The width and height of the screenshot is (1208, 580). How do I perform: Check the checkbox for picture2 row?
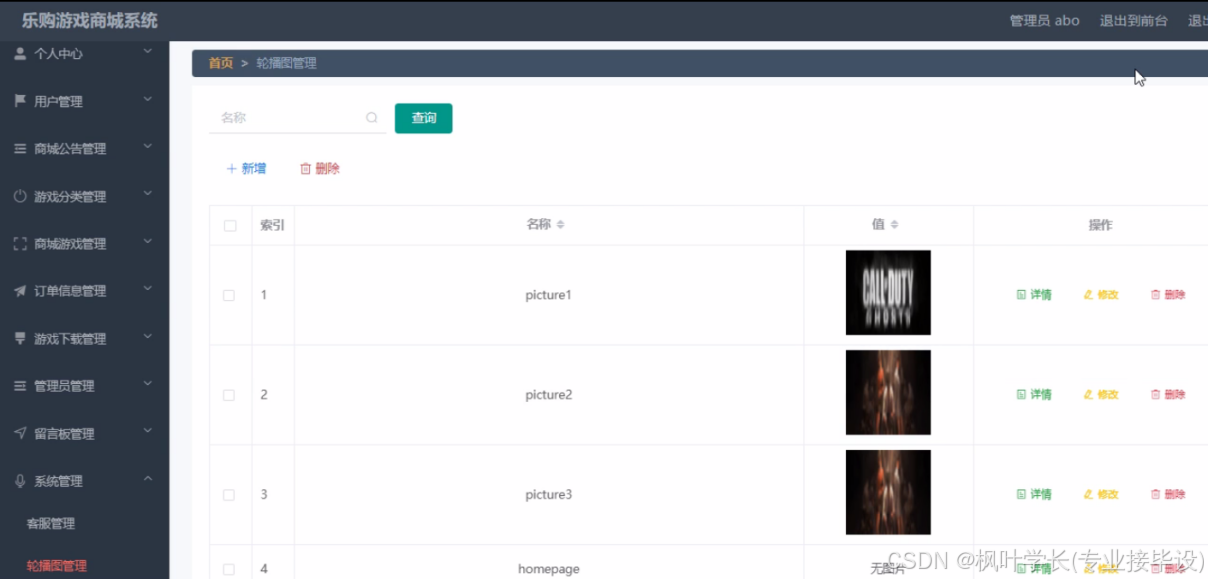(x=229, y=395)
